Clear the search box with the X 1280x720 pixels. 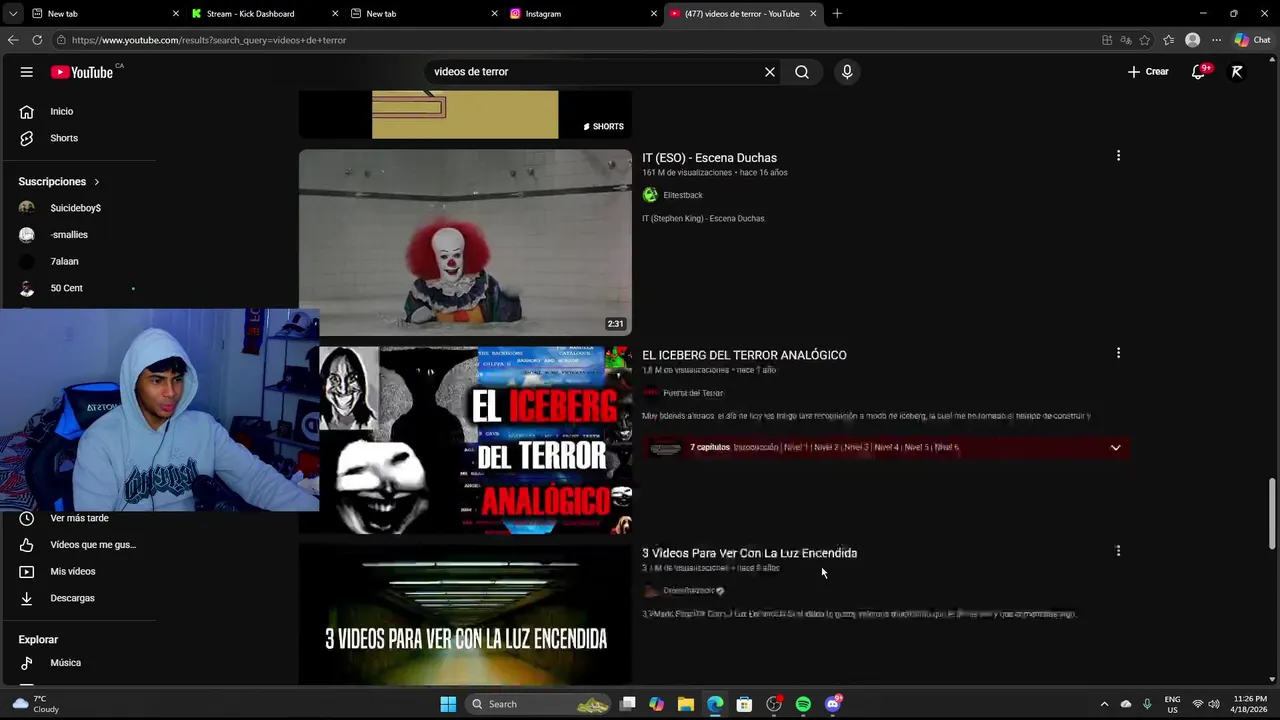770,72
